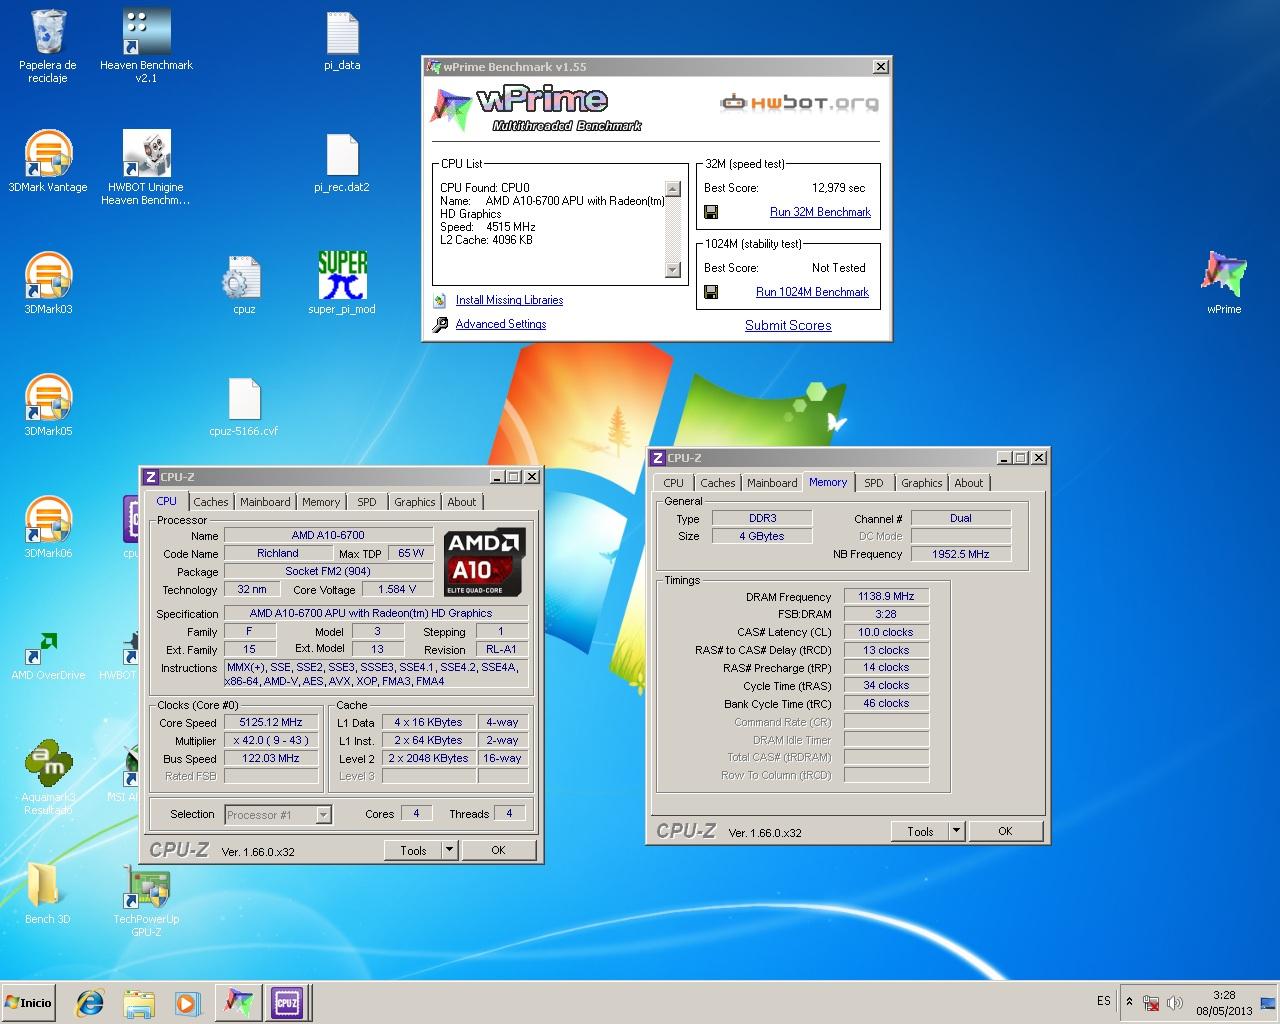Select pi_data file on desktop

(x=342, y=42)
